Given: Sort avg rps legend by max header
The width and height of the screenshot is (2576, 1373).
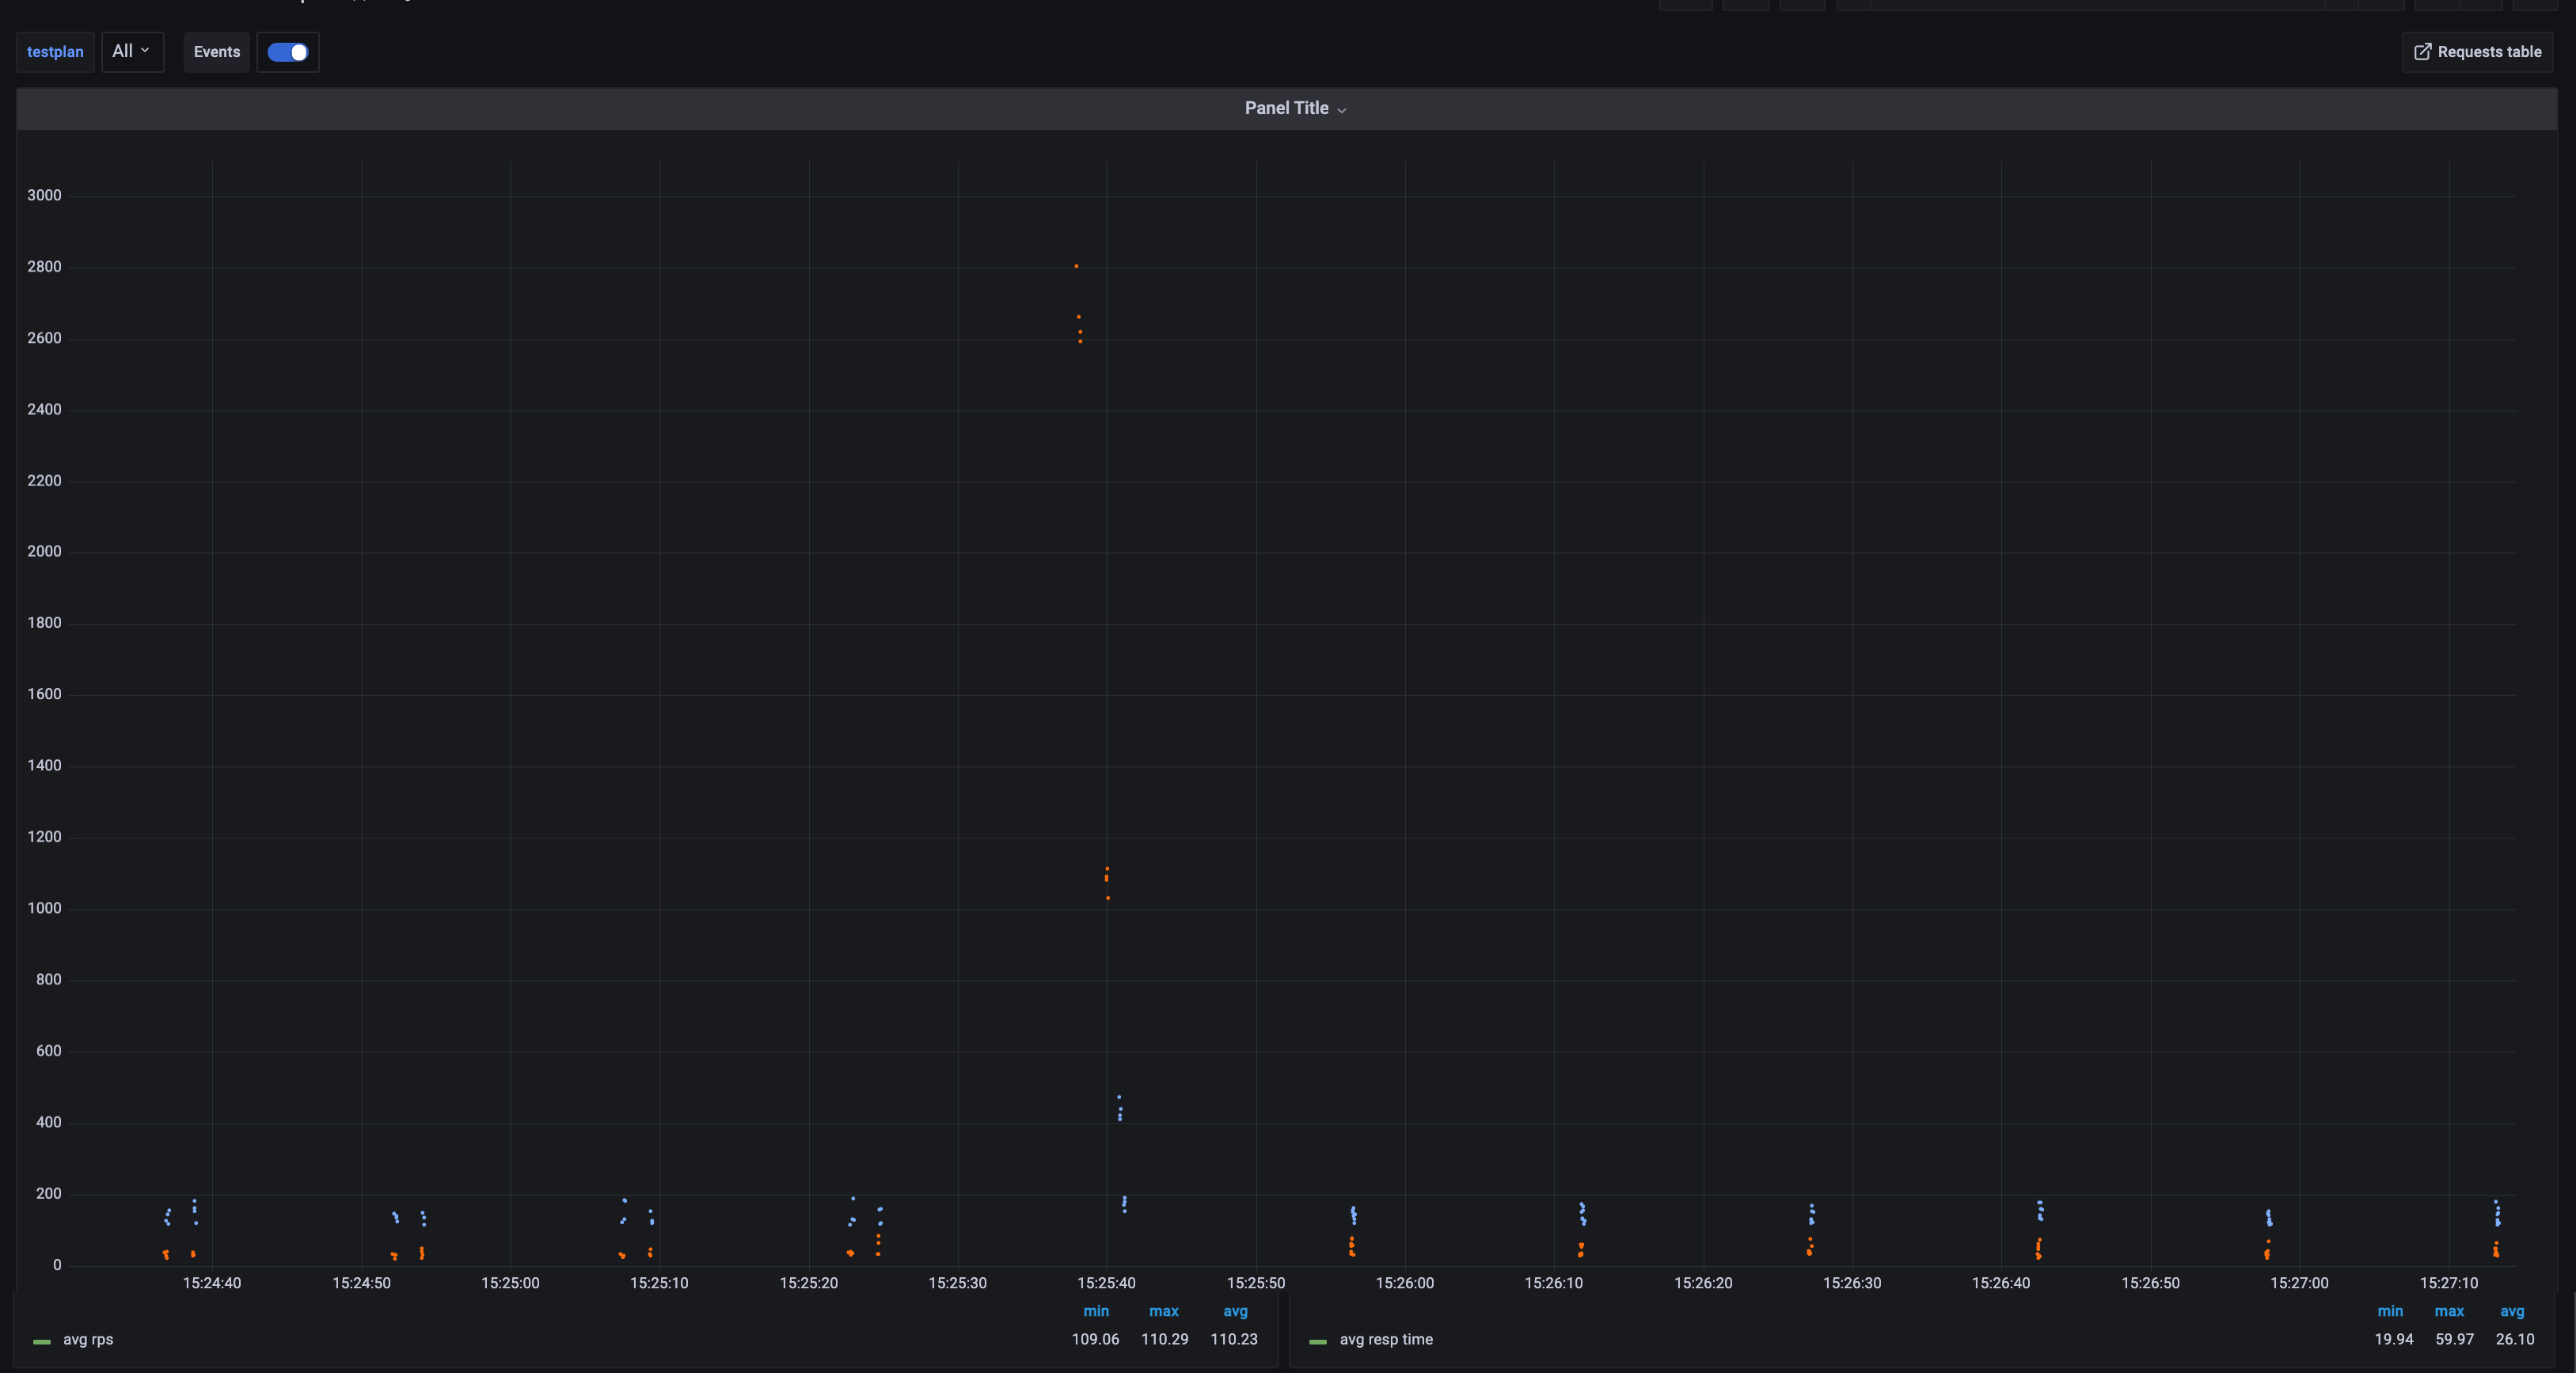Looking at the screenshot, I should (x=1164, y=1311).
